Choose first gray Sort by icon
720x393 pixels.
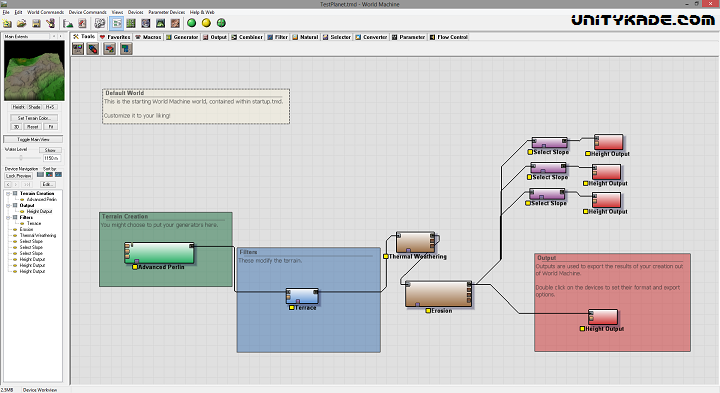pyautogui.click(x=40, y=174)
